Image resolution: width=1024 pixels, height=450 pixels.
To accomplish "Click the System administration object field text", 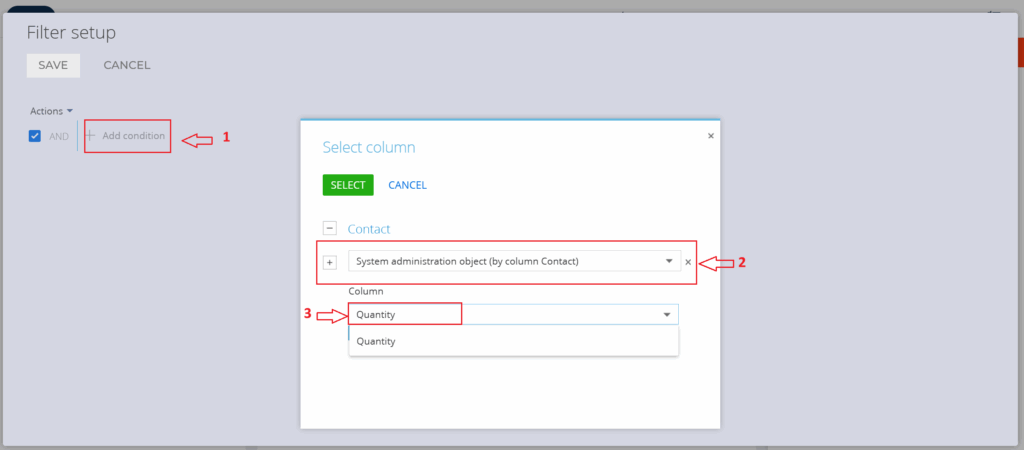I will coord(467,262).
